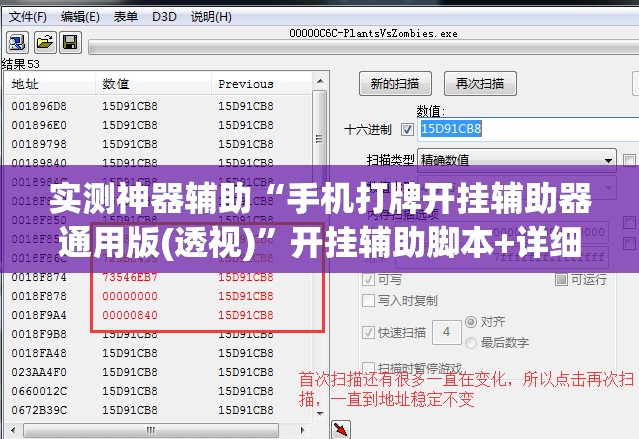Click results list scroll down arrow
Screen dimensions: 639x439
320,413
